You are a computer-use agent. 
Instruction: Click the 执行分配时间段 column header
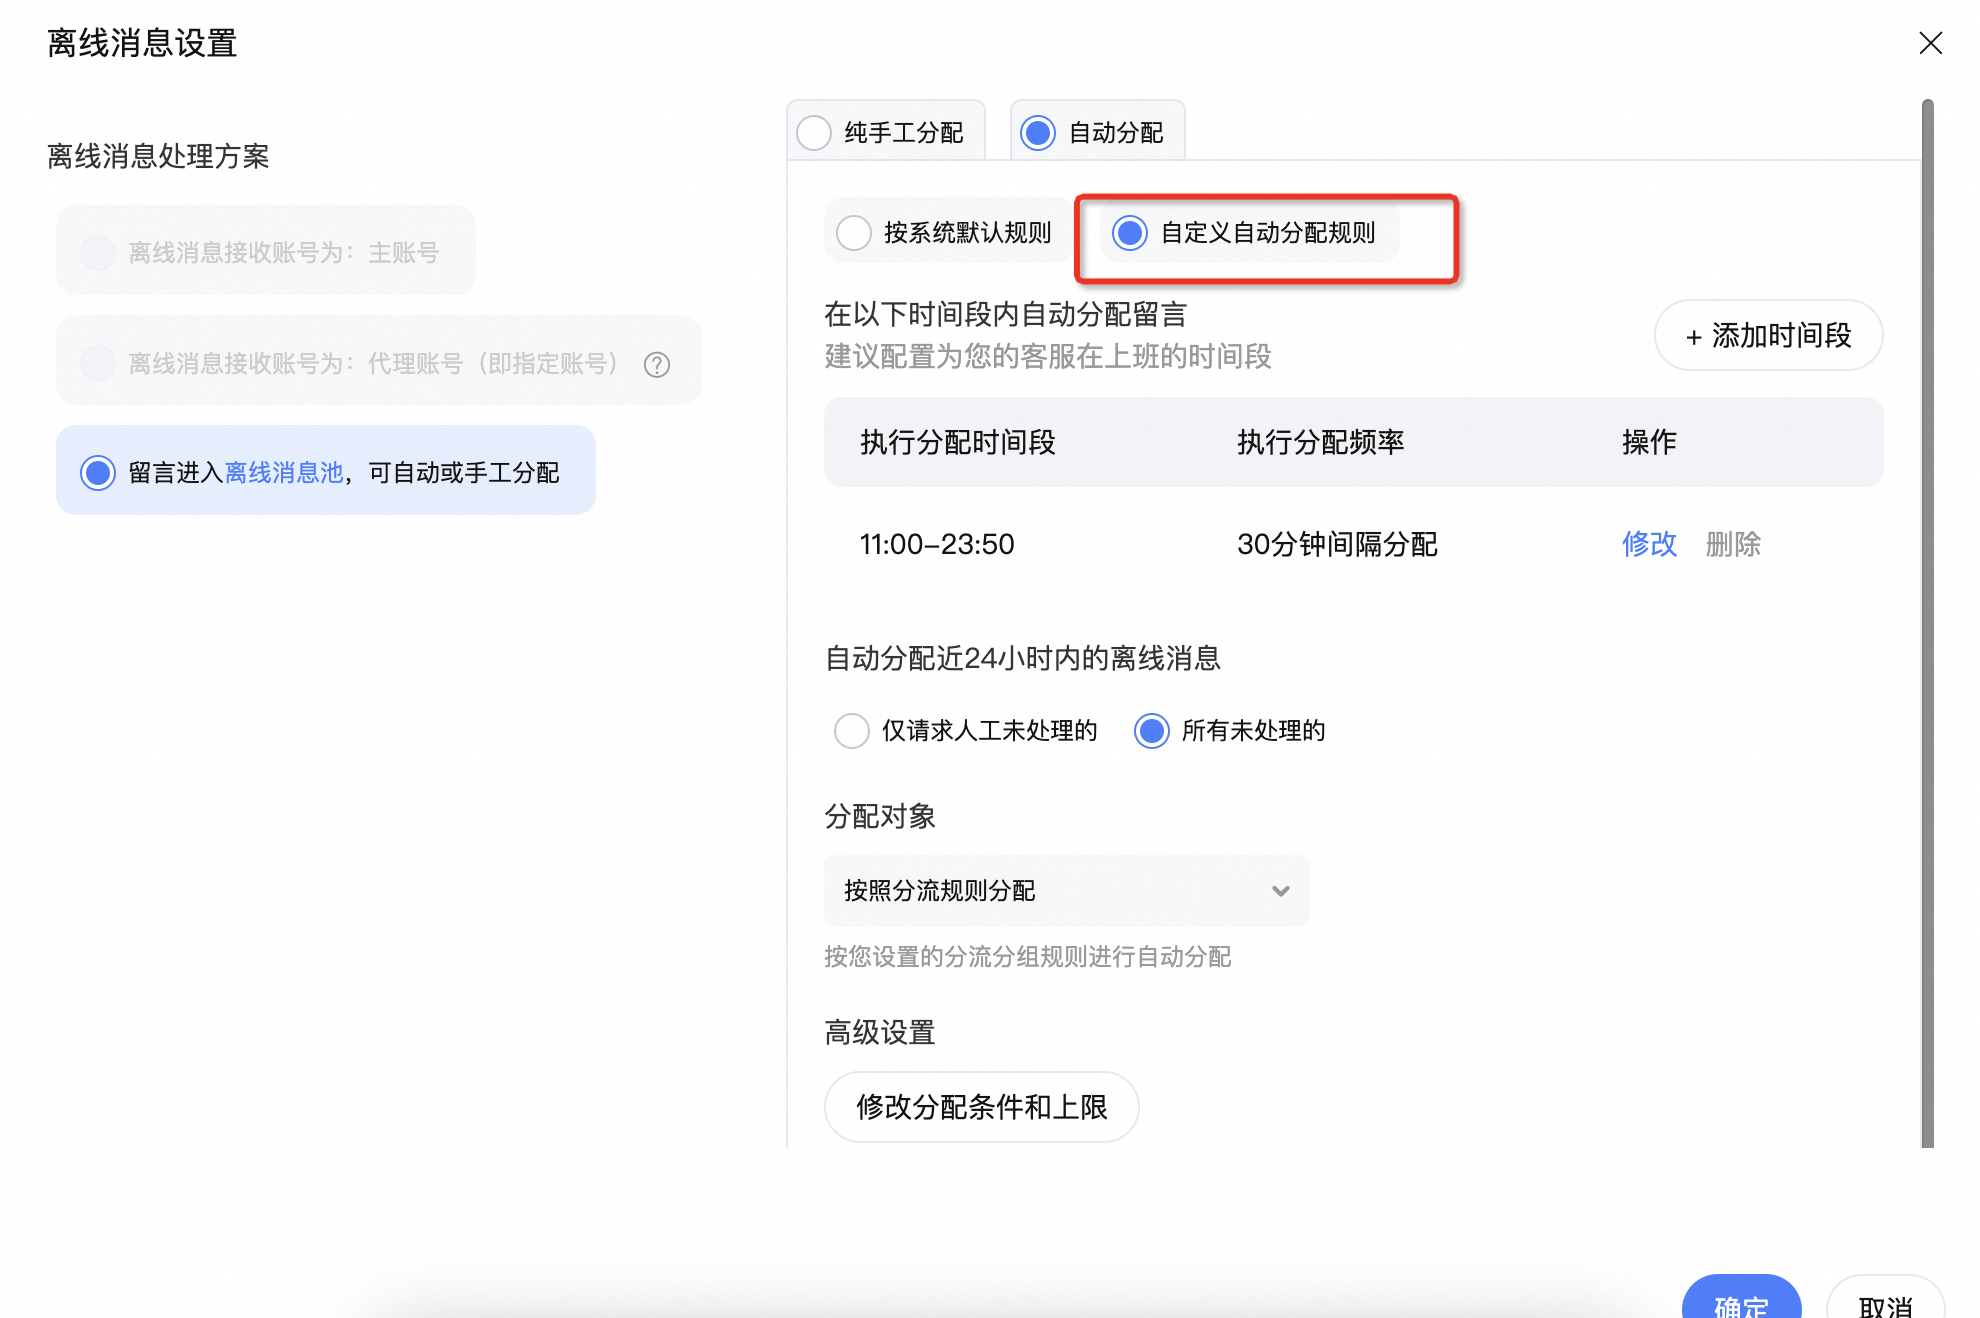point(957,442)
